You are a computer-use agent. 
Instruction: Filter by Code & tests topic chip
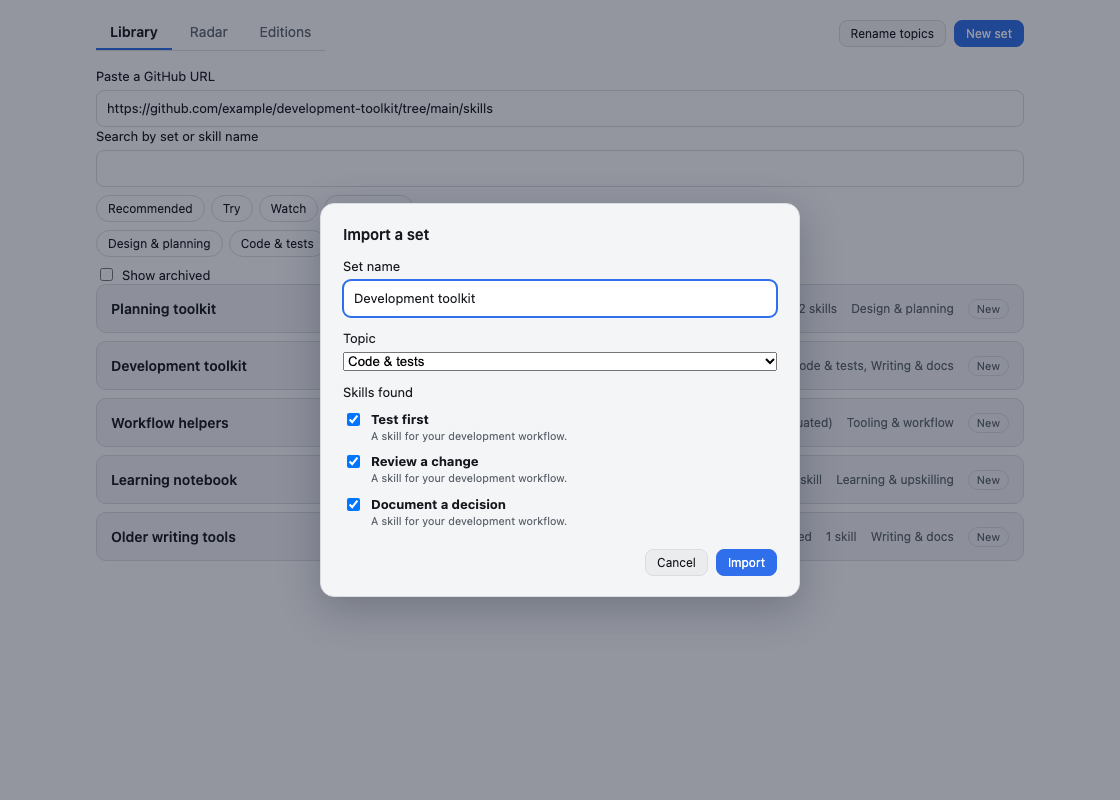tap(276, 244)
